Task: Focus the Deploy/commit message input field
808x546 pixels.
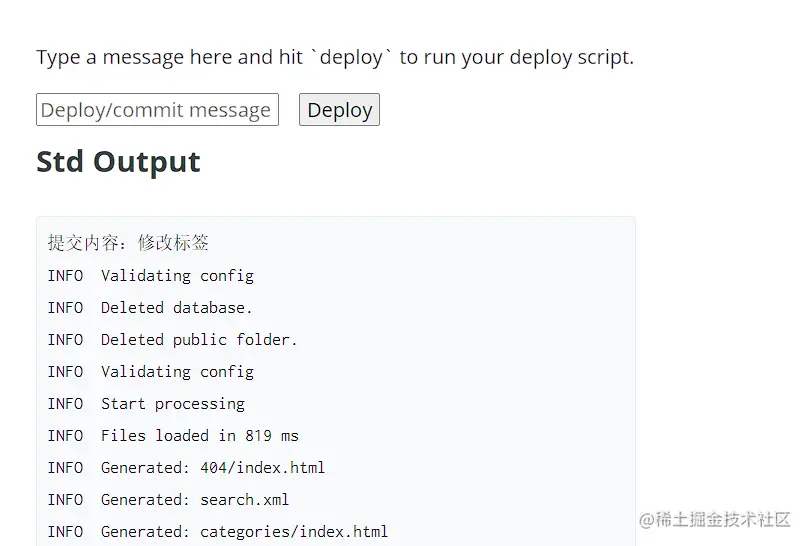Action: [x=157, y=109]
